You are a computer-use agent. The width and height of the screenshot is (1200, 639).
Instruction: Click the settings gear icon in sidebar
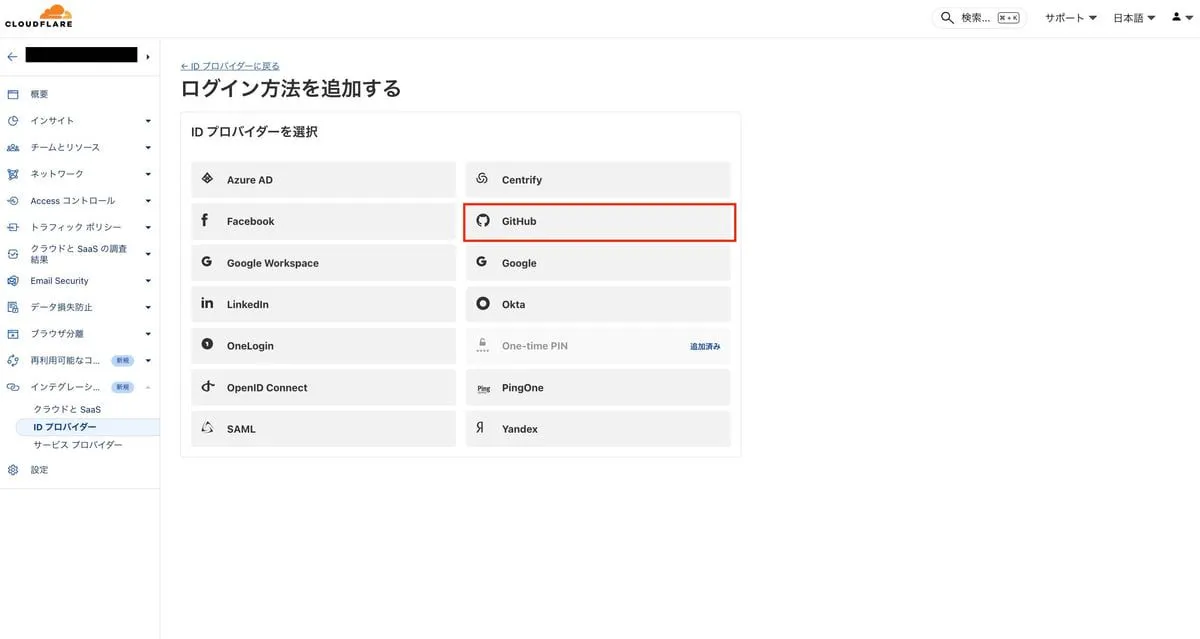(13, 470)
